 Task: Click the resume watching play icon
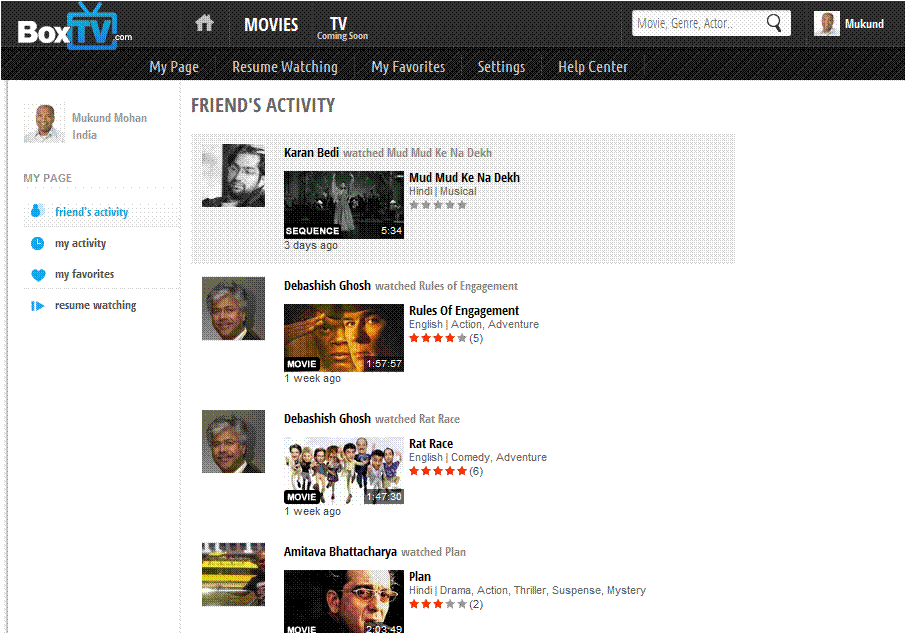pyautogui.click(x=37, y=306)
